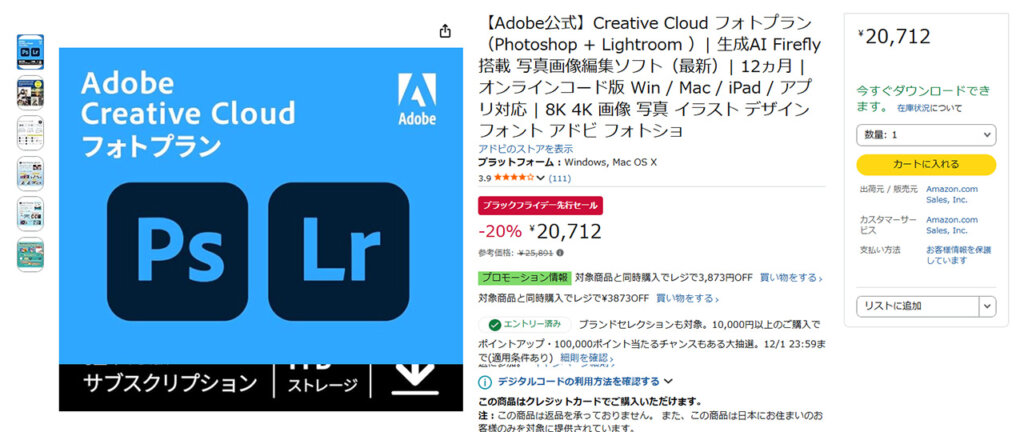1024x432 pixels.
Task: Expand the arrow beside リストに追加
Action: click(x=987, y=306)
